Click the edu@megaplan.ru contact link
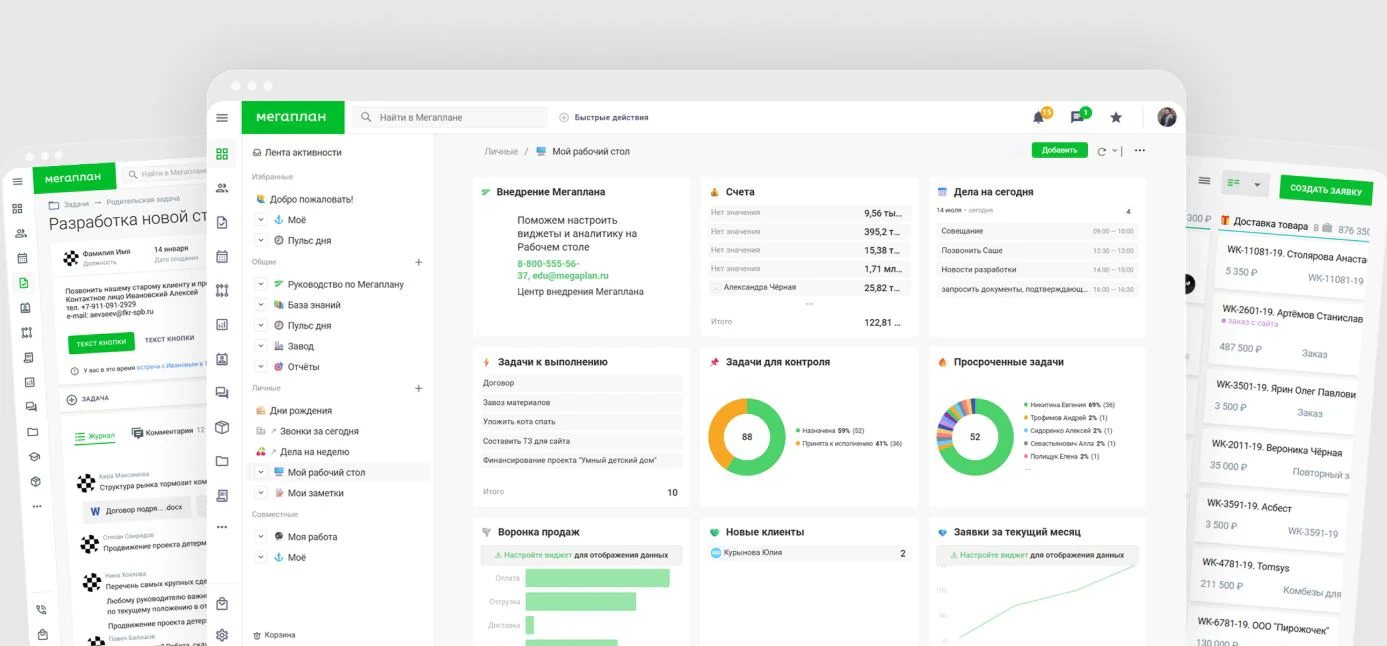Image resolution: width=1387 pixels, height=646 pixels. point(570,275)
